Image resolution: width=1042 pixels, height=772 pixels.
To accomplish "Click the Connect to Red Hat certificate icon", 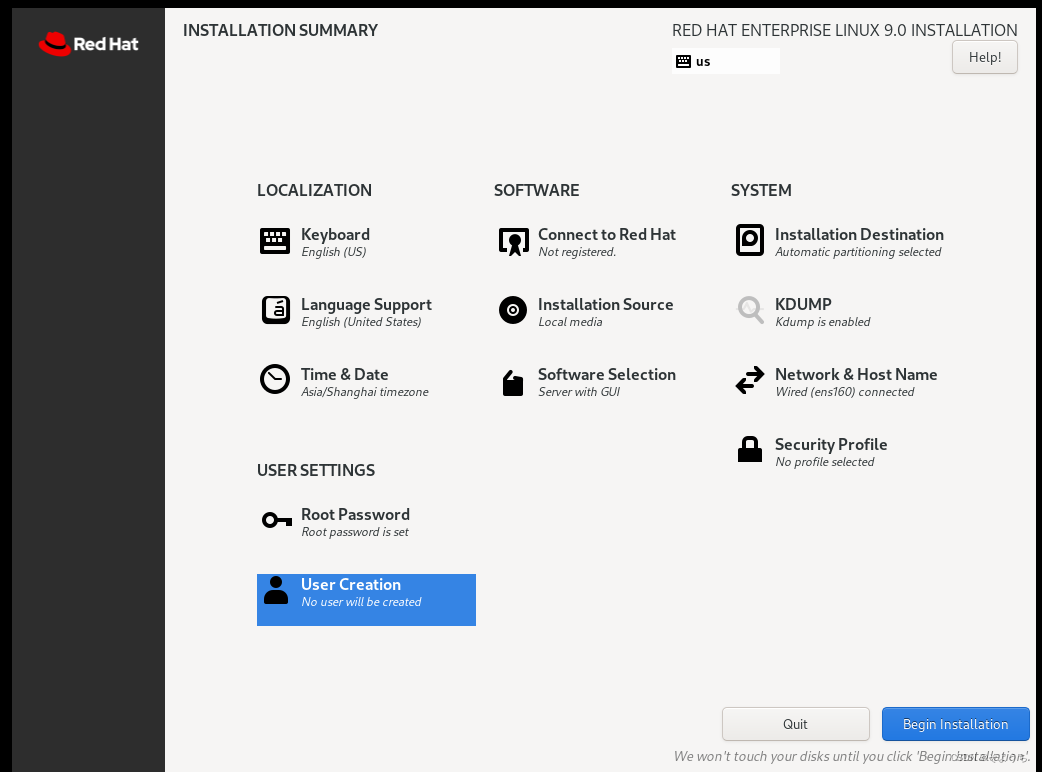I will point(513,242).
